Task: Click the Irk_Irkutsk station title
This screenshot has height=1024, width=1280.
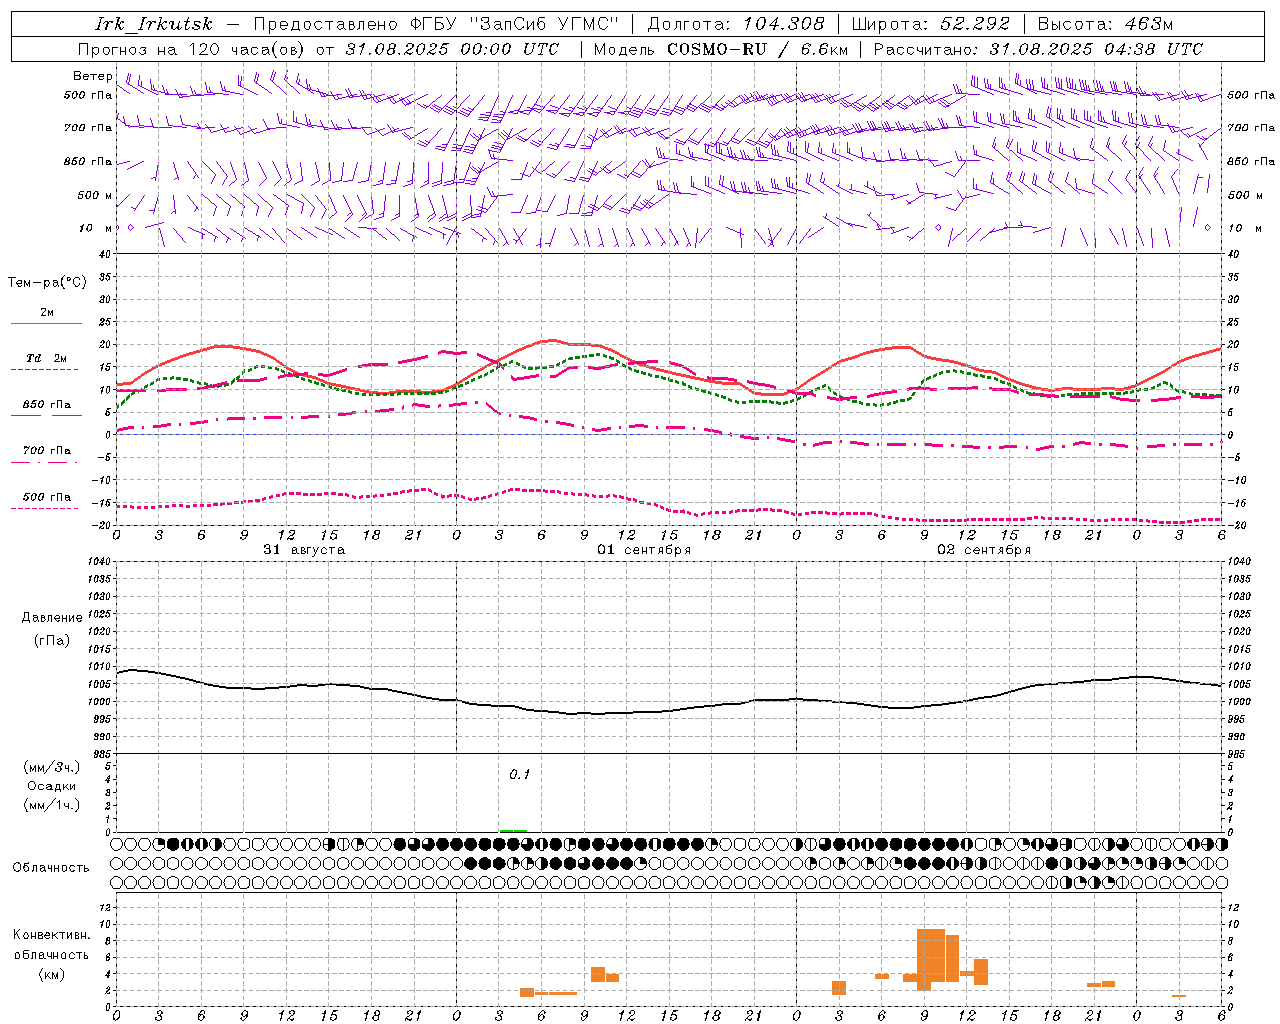Action: pyautogui.click(x=154, y=24)
